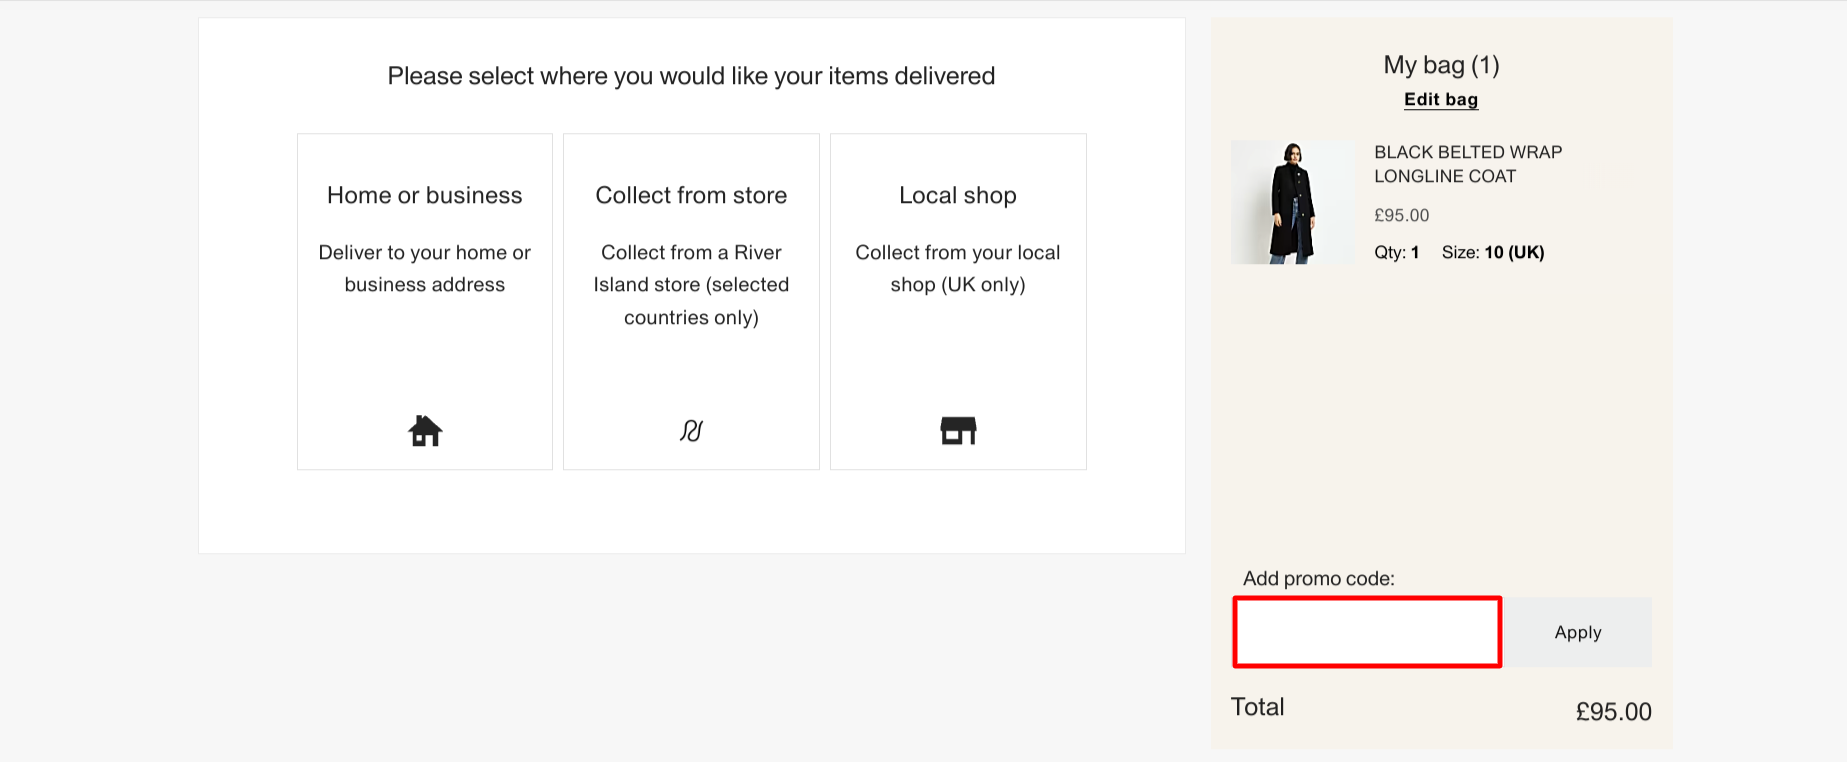Click the Add promo code label
Screen dimensions: 1847x762
pyautogui.click(x=1318, y=578)
